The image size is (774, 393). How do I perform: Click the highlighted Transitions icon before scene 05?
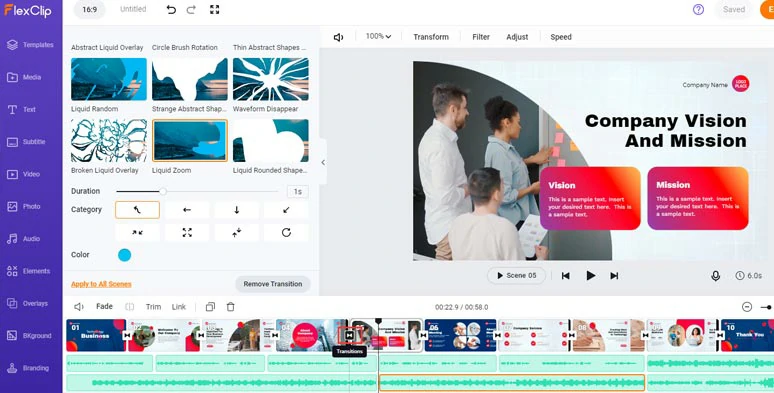(349, 335)
